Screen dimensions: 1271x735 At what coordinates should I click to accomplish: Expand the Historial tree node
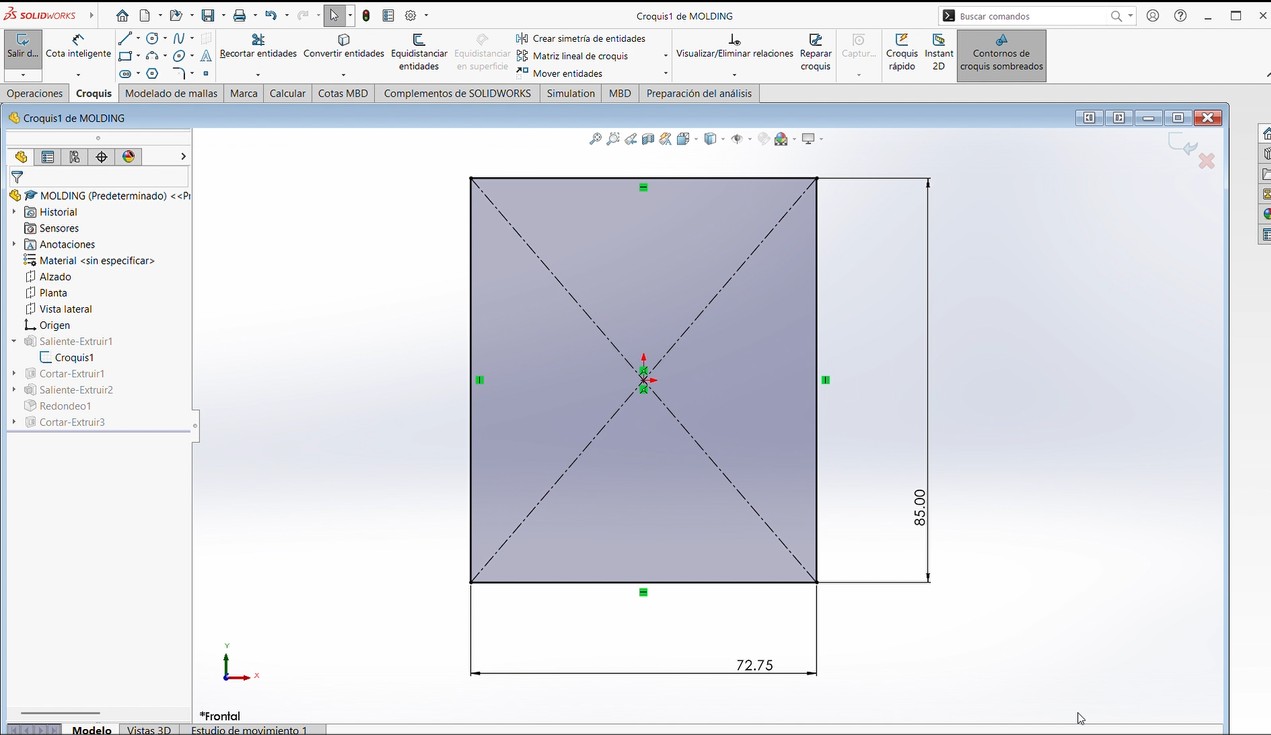(x=14, y=212)
